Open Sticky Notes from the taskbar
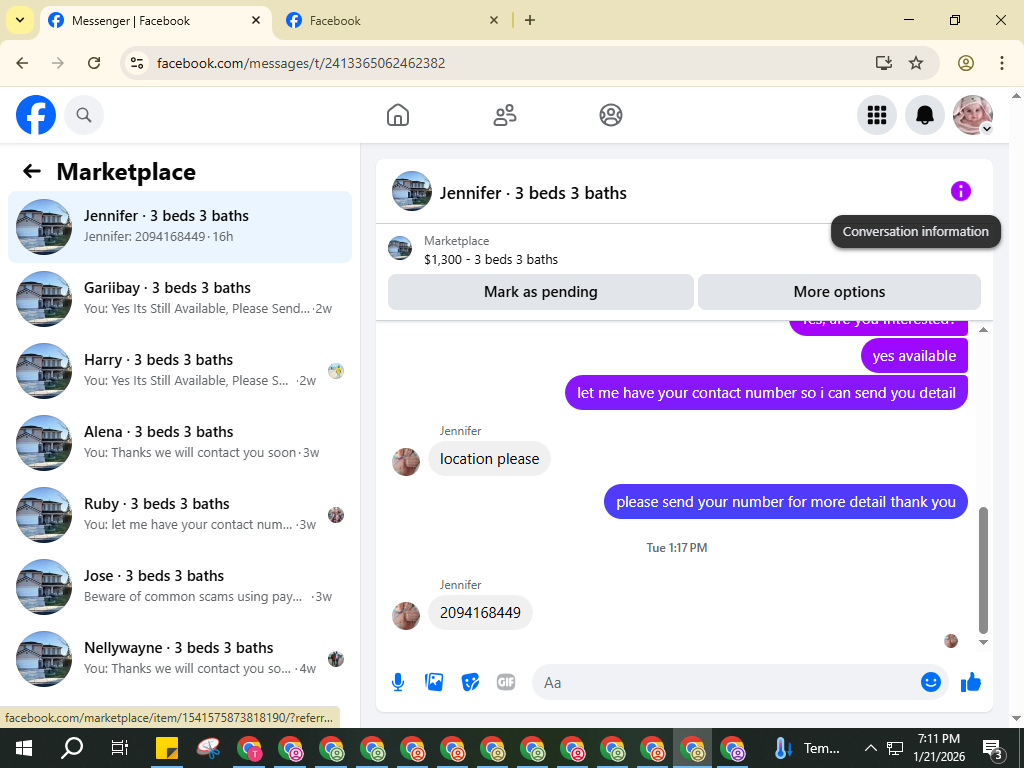This screenshot has height=768, width=1024. (x=167, y=748)
